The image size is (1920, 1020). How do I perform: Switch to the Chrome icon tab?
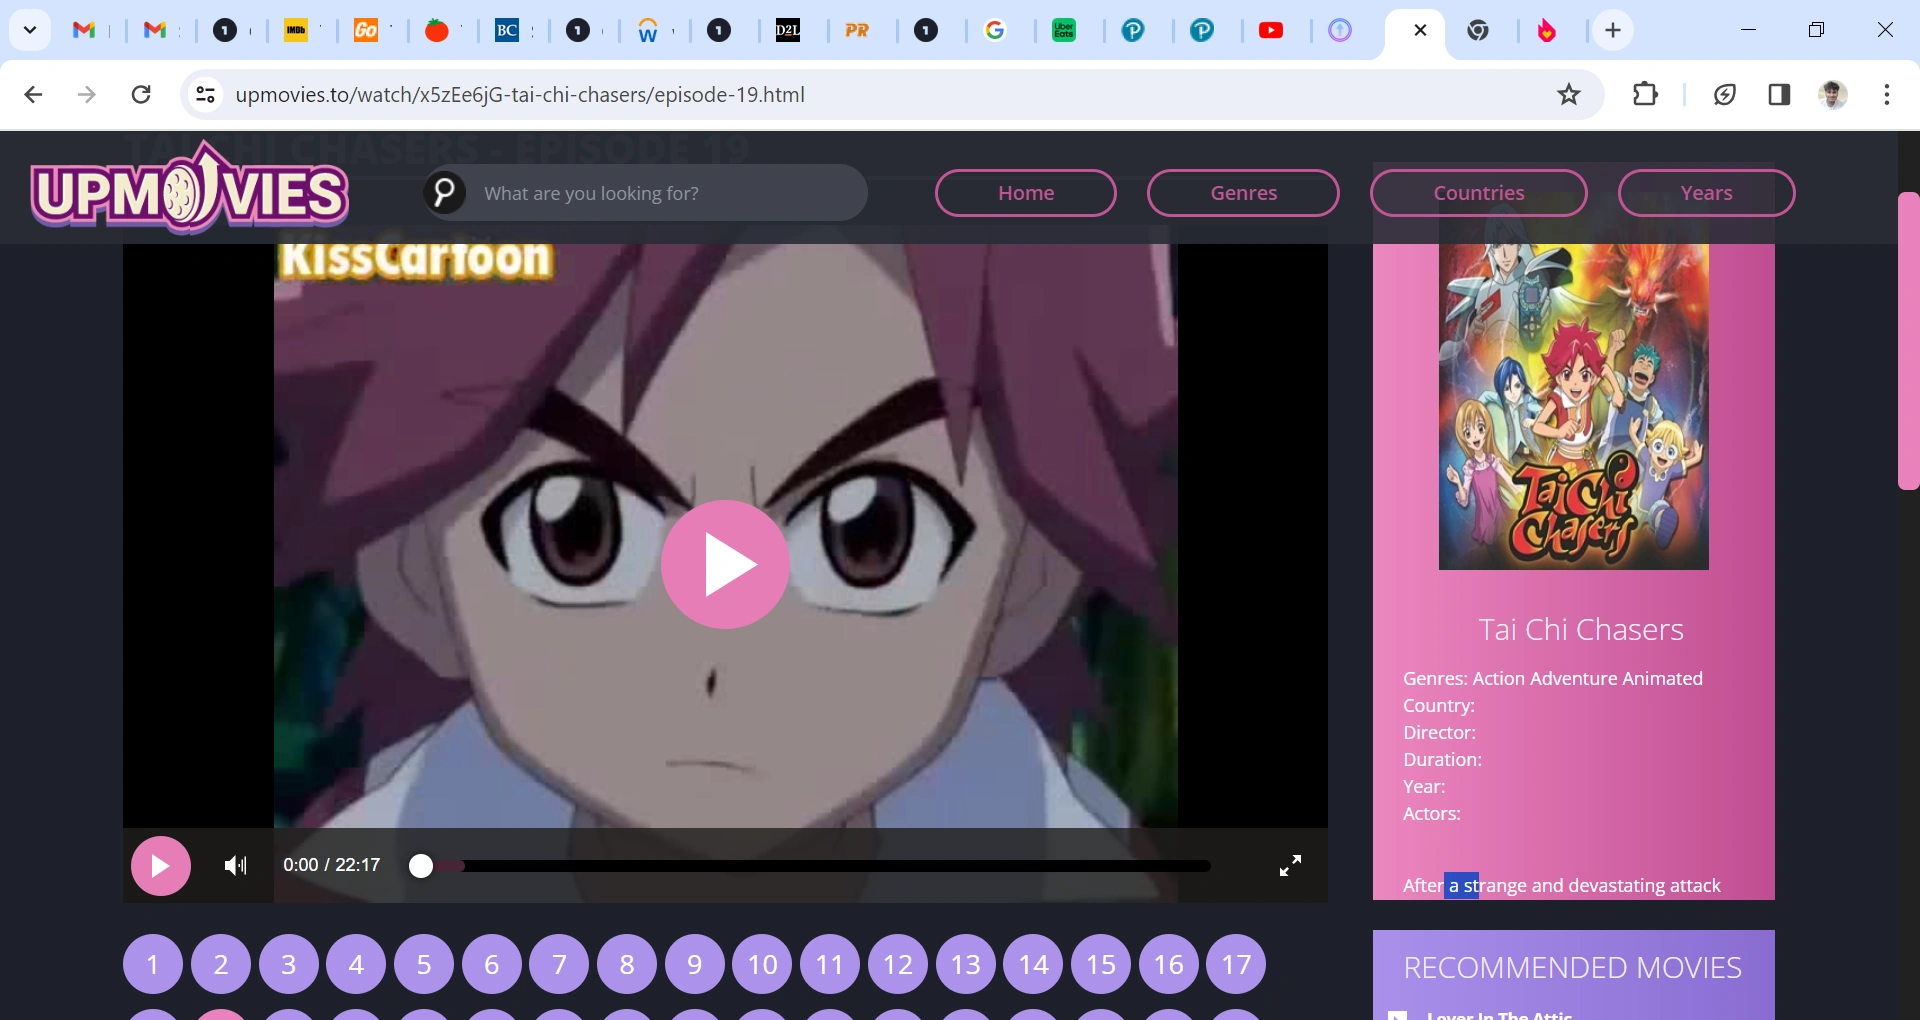1478,30
